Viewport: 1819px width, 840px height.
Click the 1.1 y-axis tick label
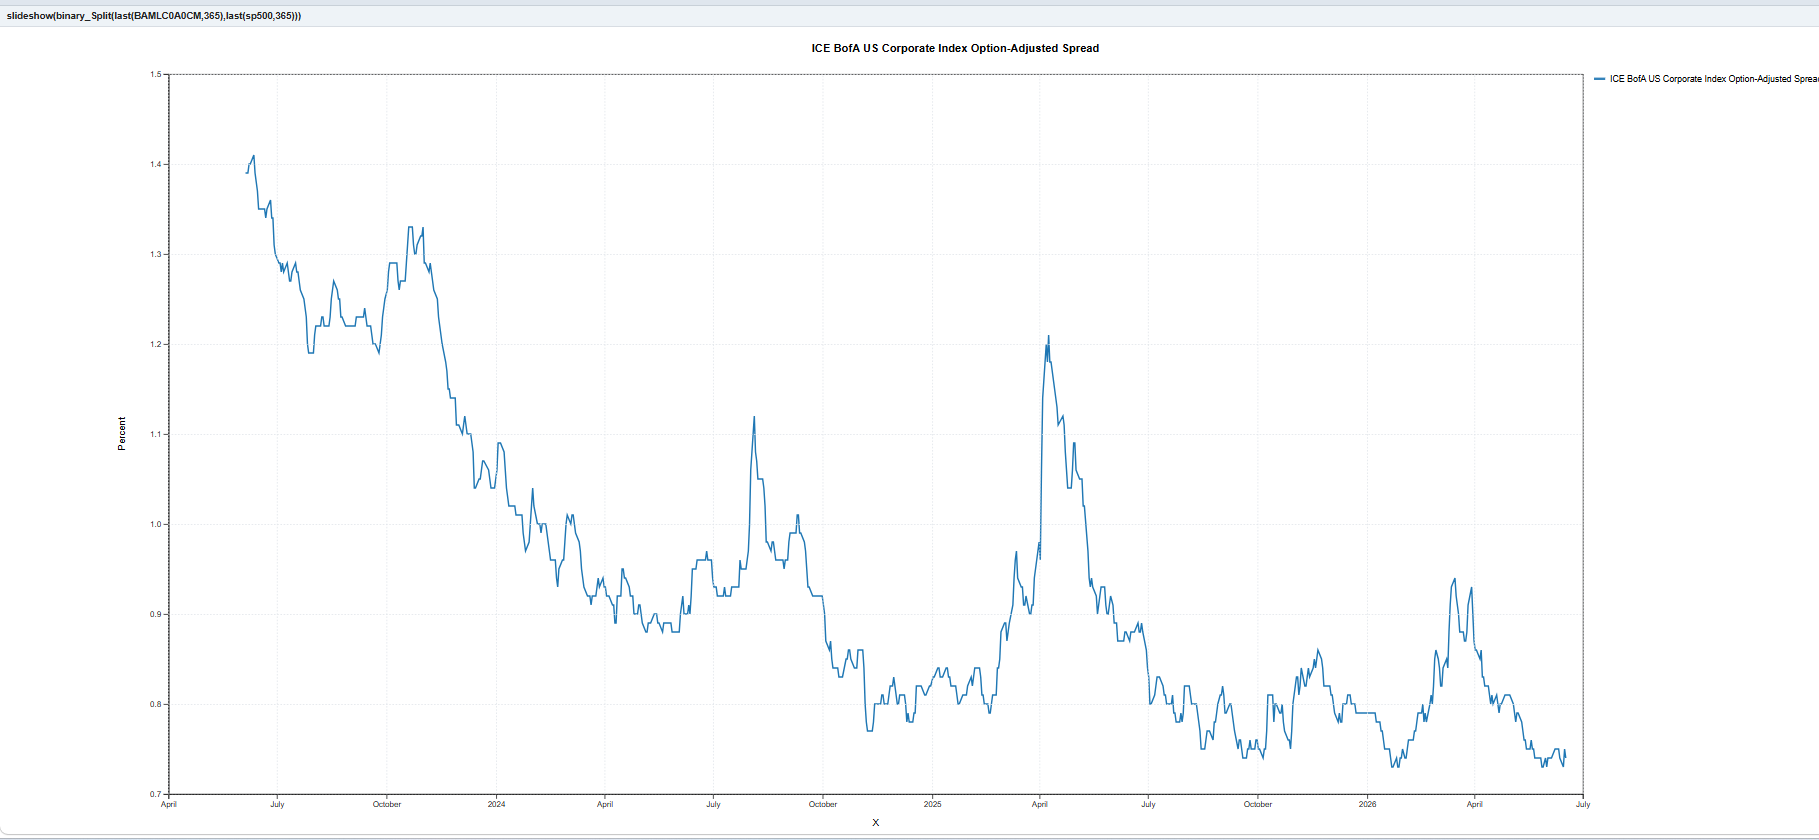click(156, 434)
